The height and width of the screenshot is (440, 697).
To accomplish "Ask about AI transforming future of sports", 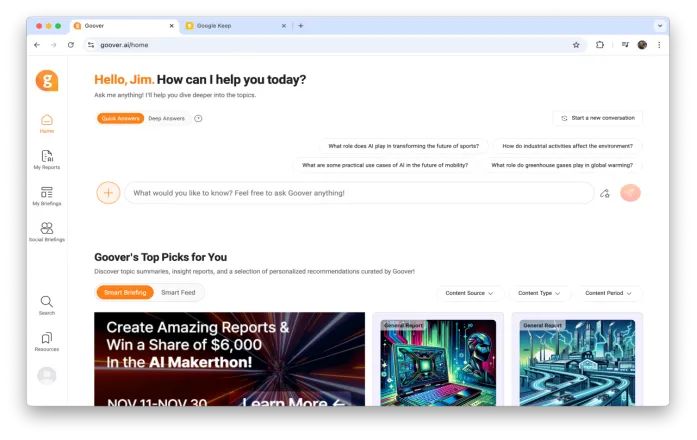I will 404,146.
